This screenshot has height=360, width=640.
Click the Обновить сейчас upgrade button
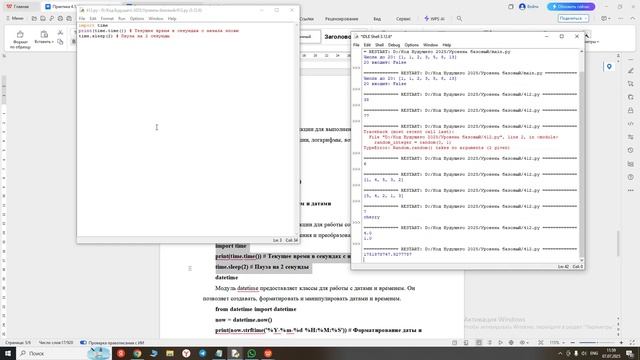(571, 7)
